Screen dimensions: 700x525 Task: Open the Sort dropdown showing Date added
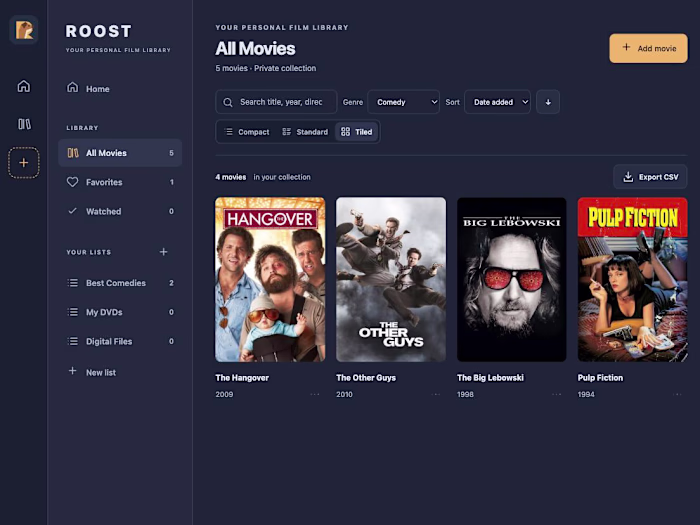click(x=497, y=102)
